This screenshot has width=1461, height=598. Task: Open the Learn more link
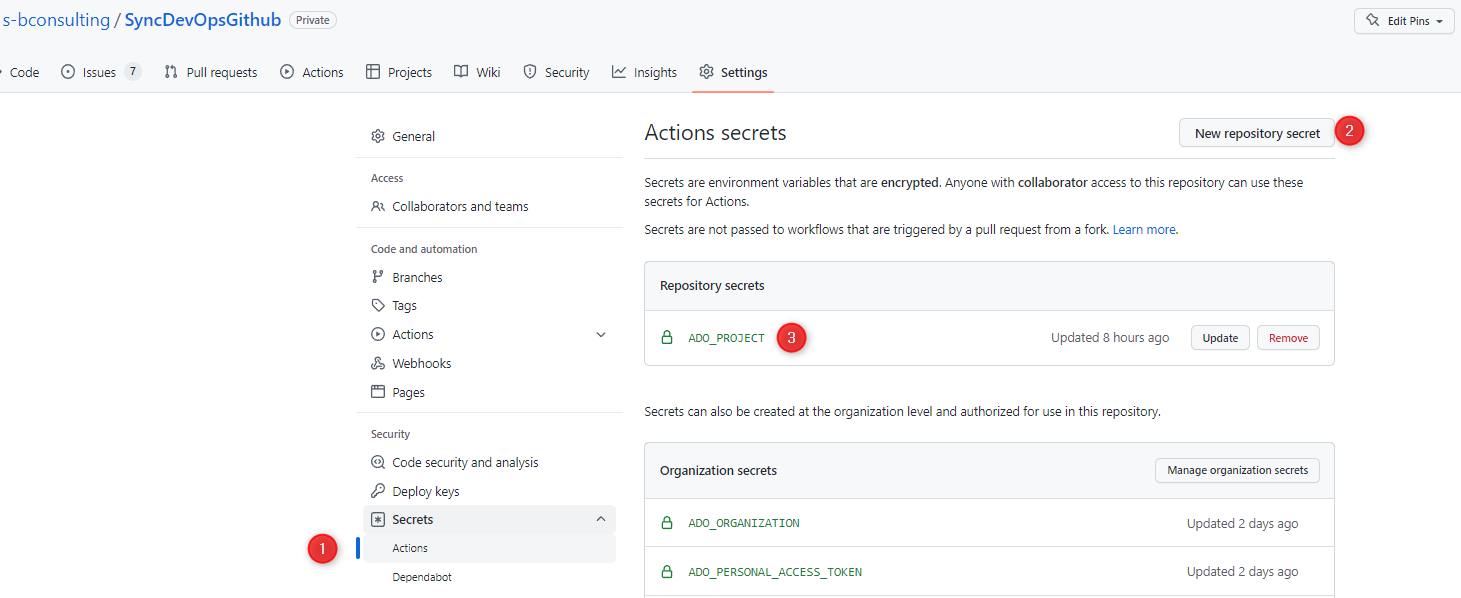pyautogui.click(x=1143, y=229)
